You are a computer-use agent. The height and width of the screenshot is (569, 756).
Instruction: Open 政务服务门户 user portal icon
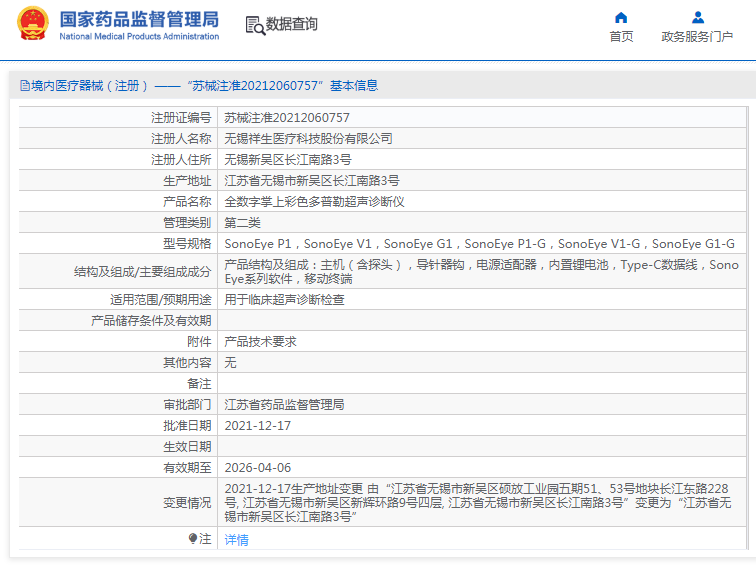point(697,18)
